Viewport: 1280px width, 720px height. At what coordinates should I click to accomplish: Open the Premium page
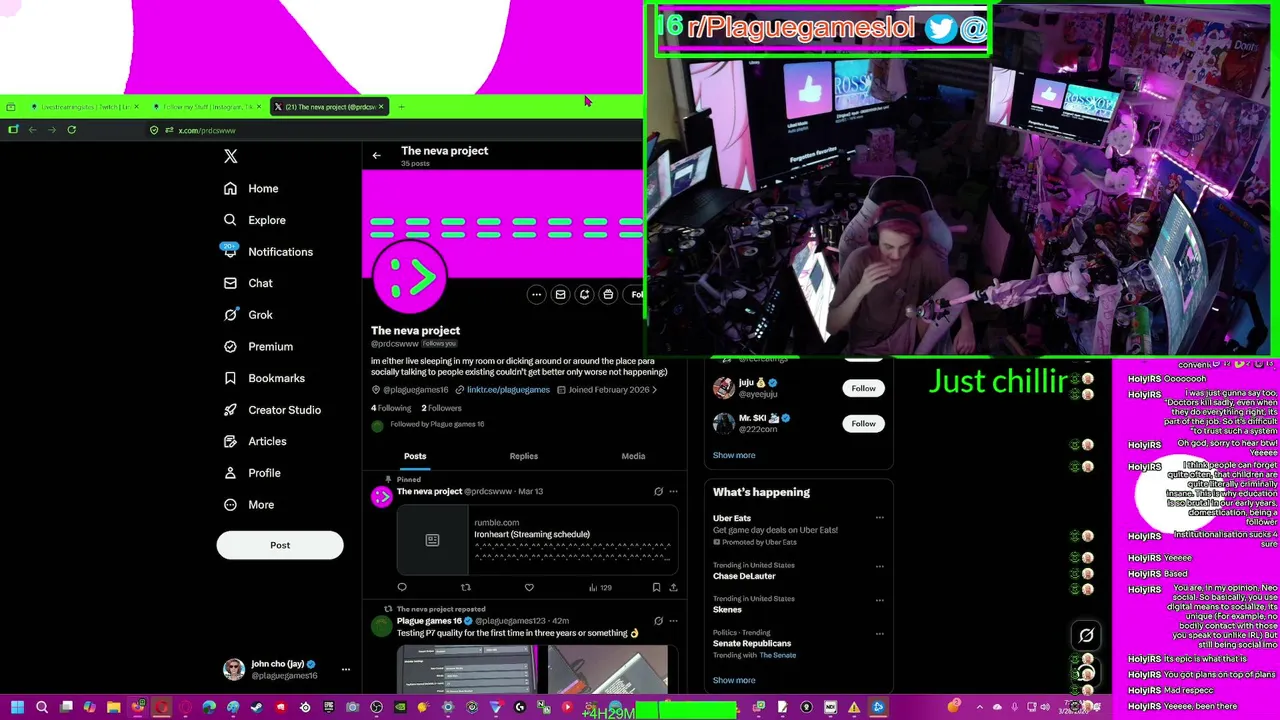click(258, 346)
